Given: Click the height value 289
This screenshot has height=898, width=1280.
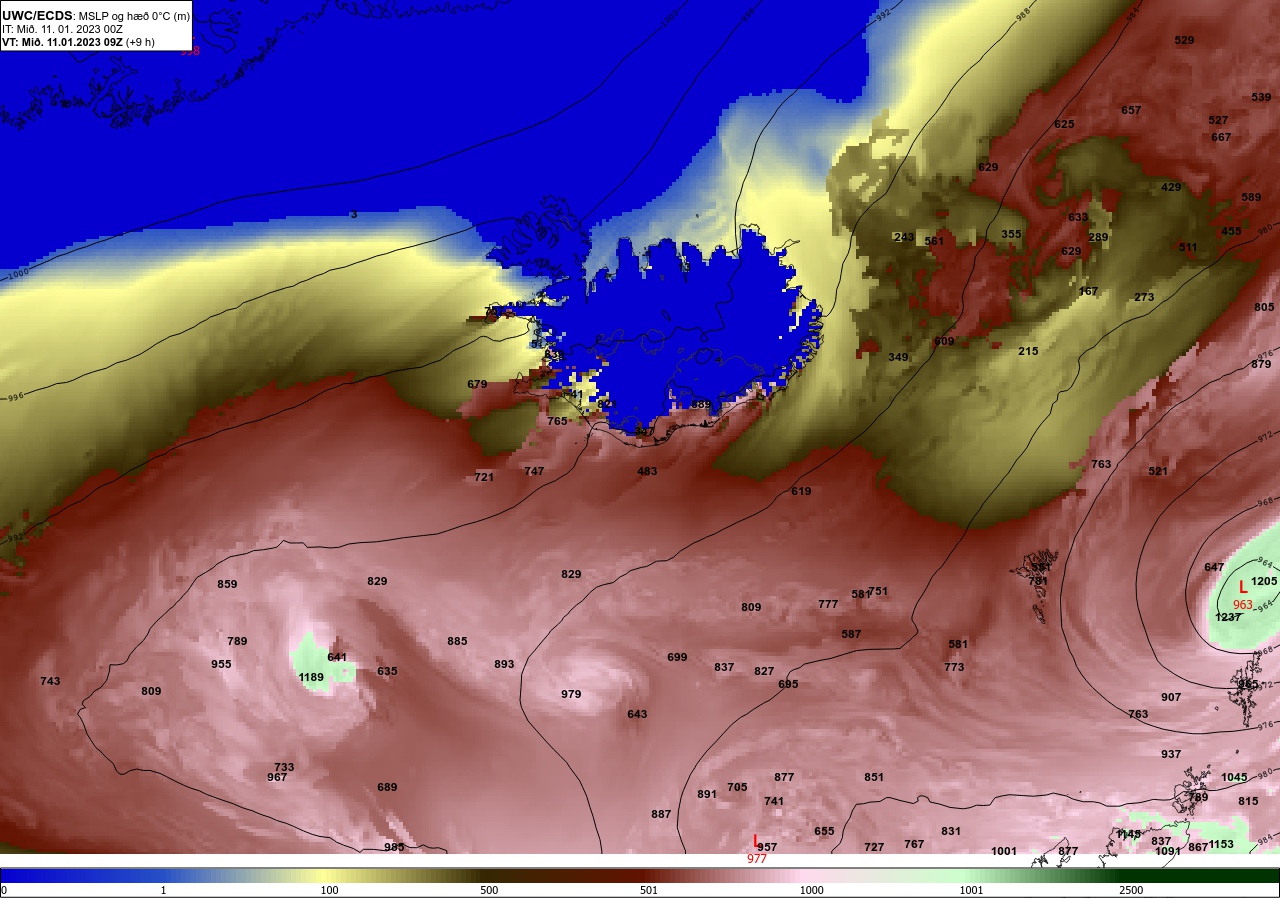Looking at the screenshot, I should [1098, 237].
